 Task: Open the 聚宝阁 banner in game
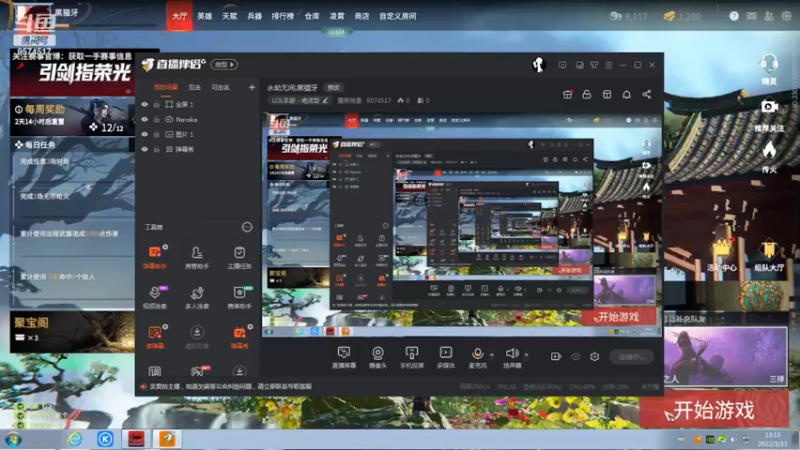tap(72, 332)
